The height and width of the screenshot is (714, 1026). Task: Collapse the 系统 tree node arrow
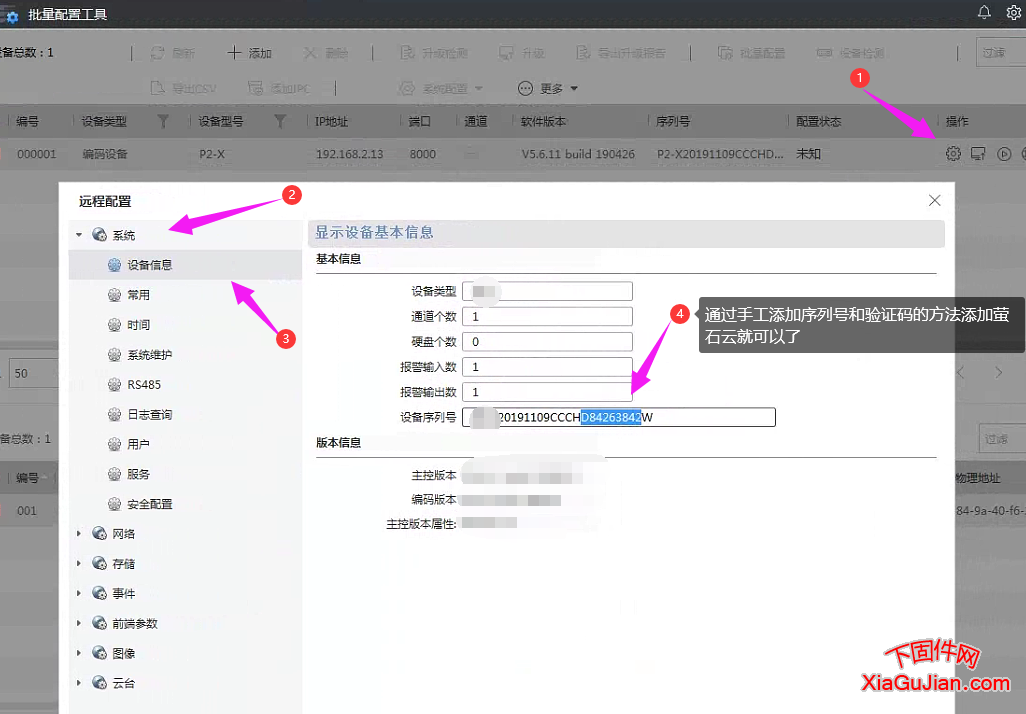coord(79,234)
